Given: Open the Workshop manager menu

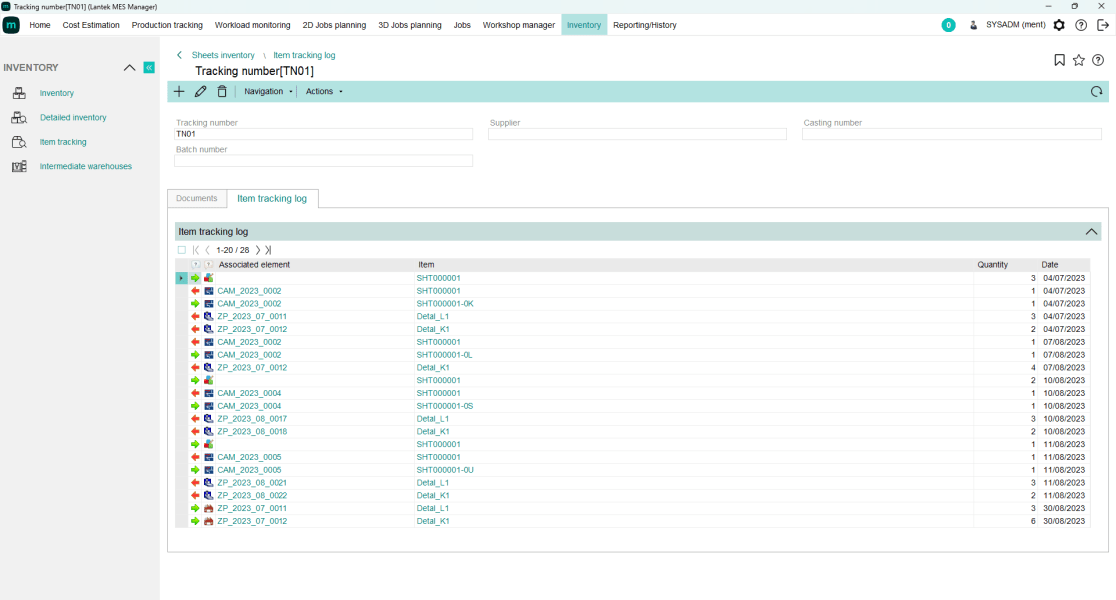Looking at the screenshot, I should click(x=518, y=25).
